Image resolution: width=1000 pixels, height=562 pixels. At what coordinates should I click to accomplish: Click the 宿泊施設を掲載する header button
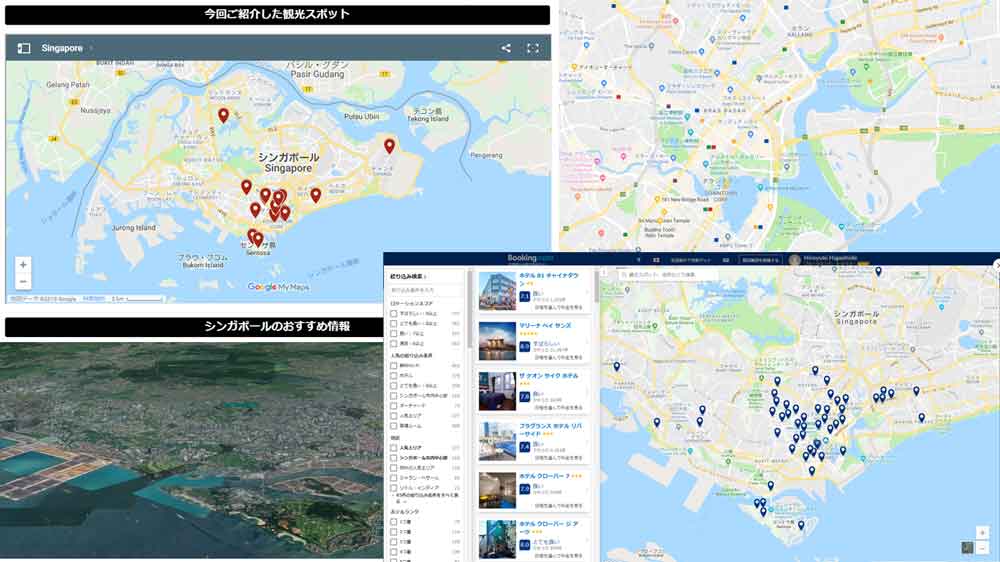[760, 260]
